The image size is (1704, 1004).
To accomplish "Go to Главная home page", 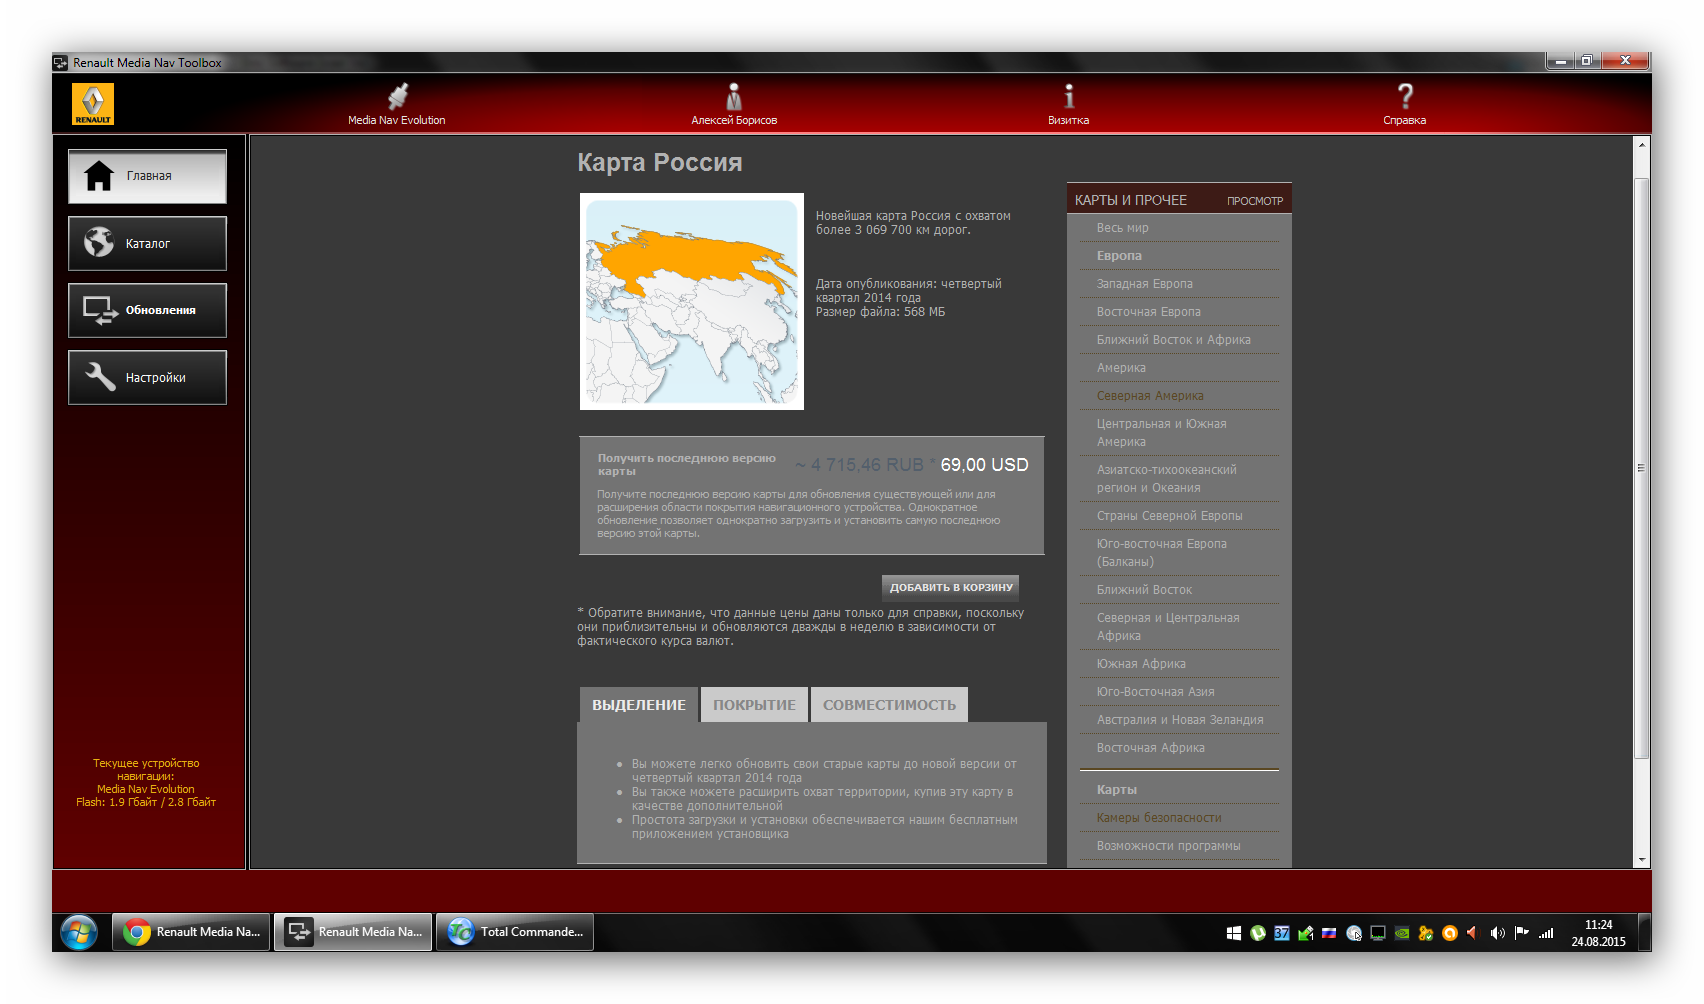I will (147, 176).
